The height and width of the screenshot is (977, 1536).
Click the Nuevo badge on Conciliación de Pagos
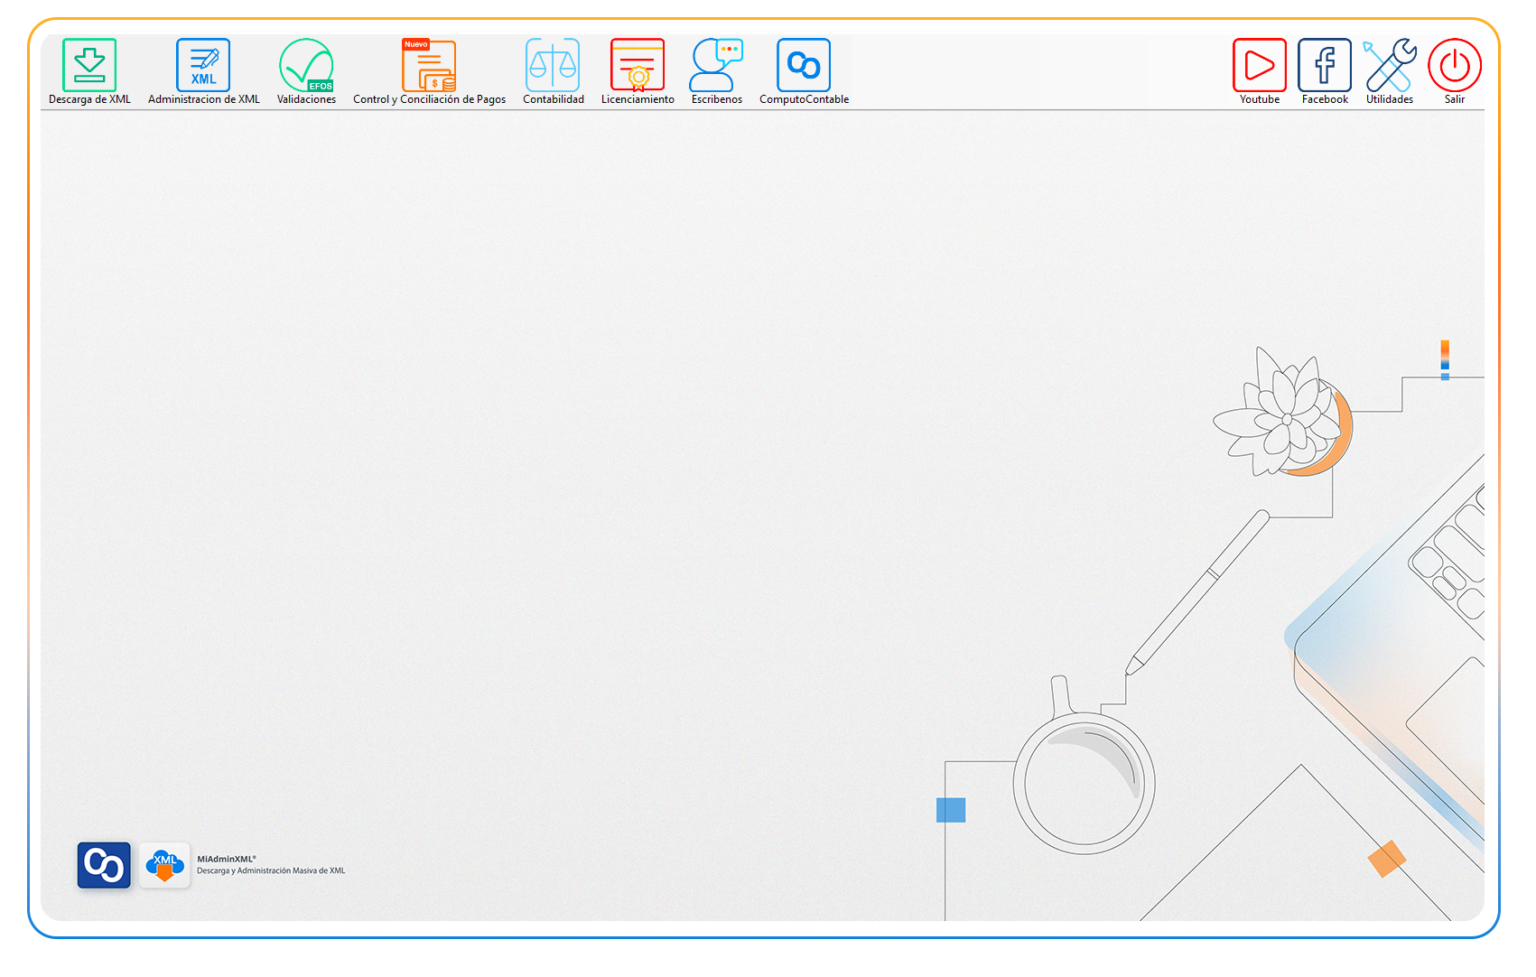pos(417,43)
